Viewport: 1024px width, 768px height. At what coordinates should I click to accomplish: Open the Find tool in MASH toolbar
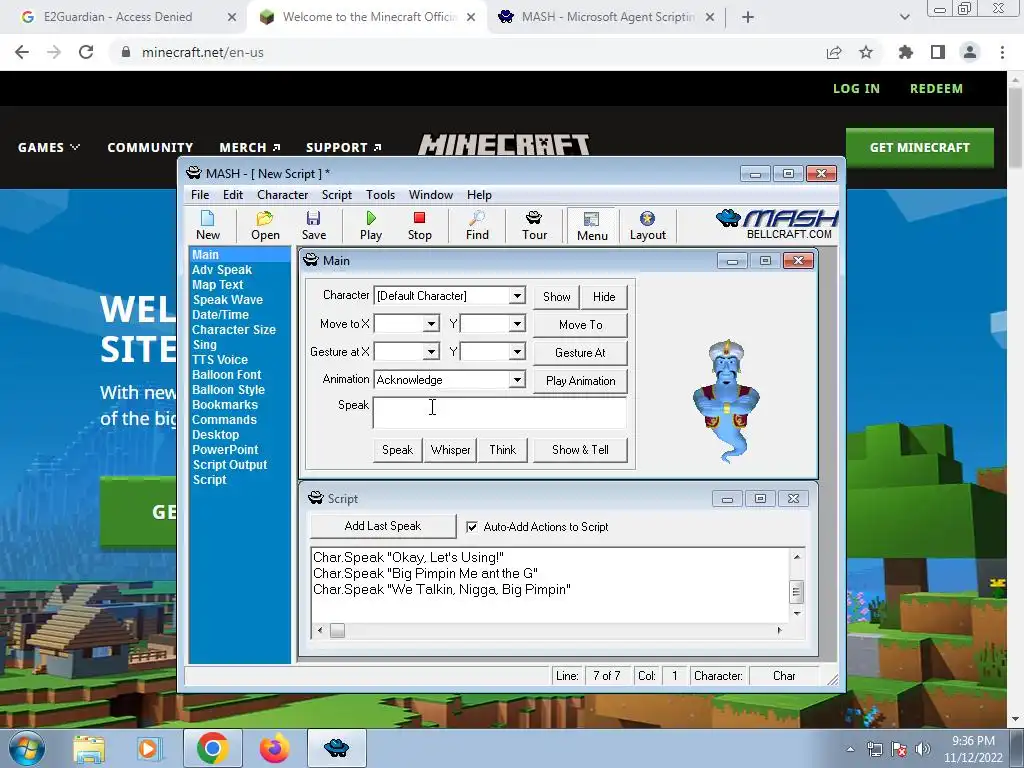[477, 226]
